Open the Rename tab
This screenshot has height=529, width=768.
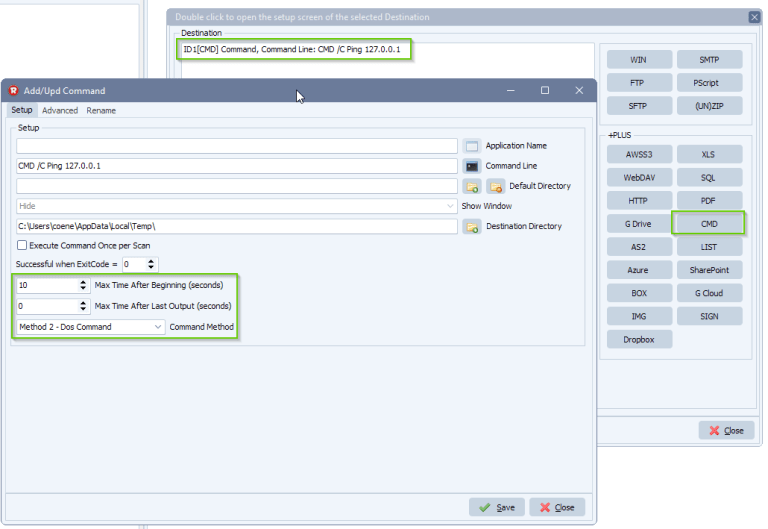[x=101, y=111]
